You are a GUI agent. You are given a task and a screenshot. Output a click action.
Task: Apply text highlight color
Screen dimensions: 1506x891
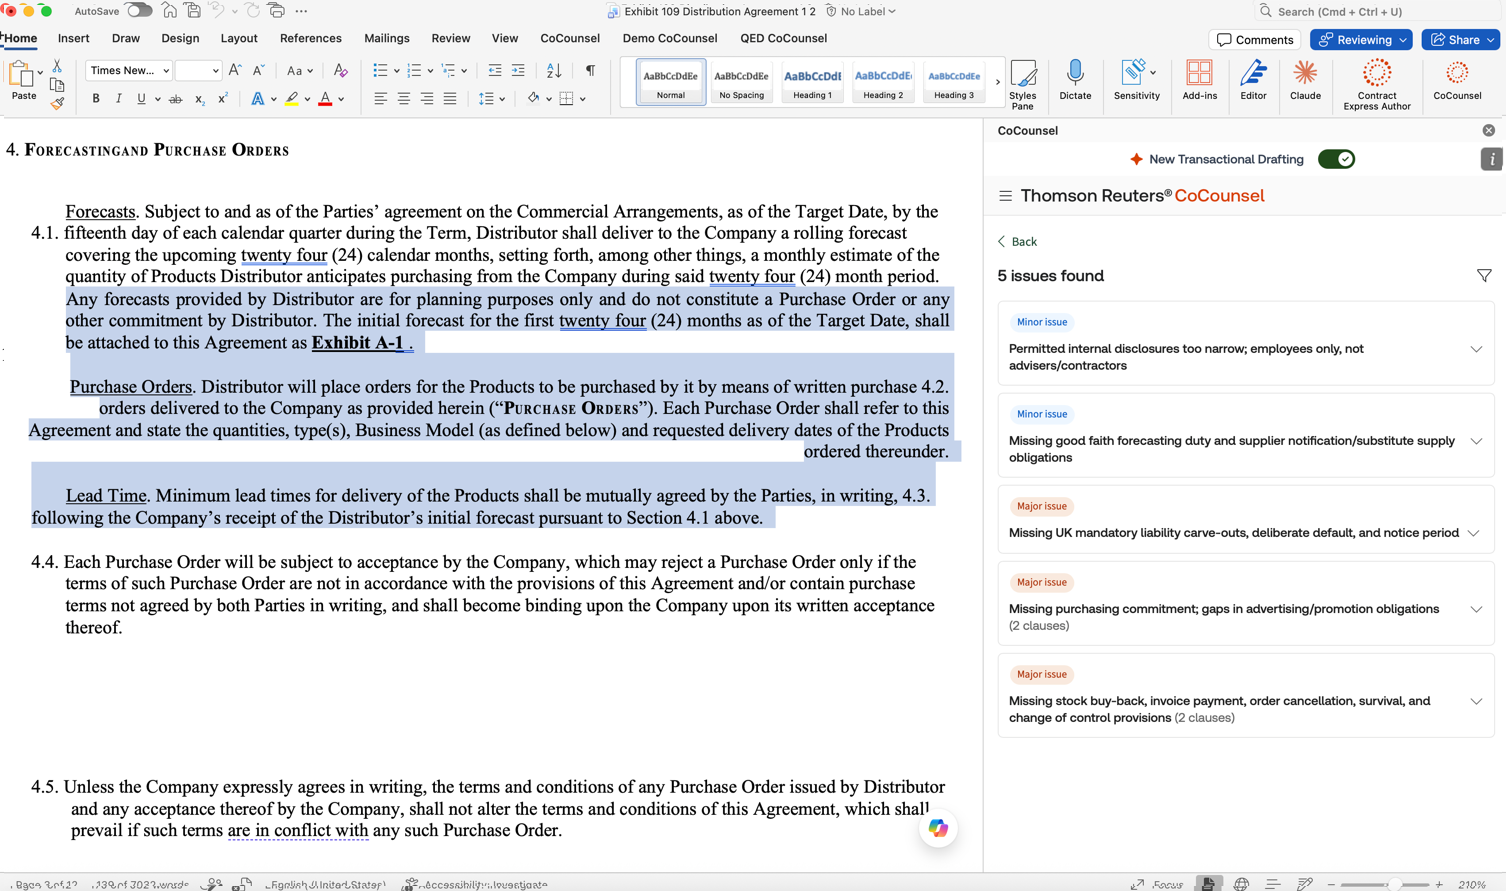point(292,99)
